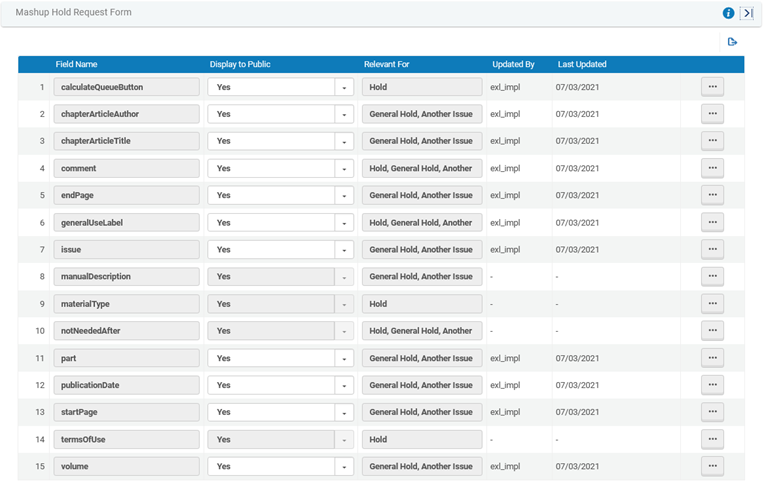The width and height of the screenshot is (765, 483).
Task: Click the Updated By column header
Action: (513, 64)
